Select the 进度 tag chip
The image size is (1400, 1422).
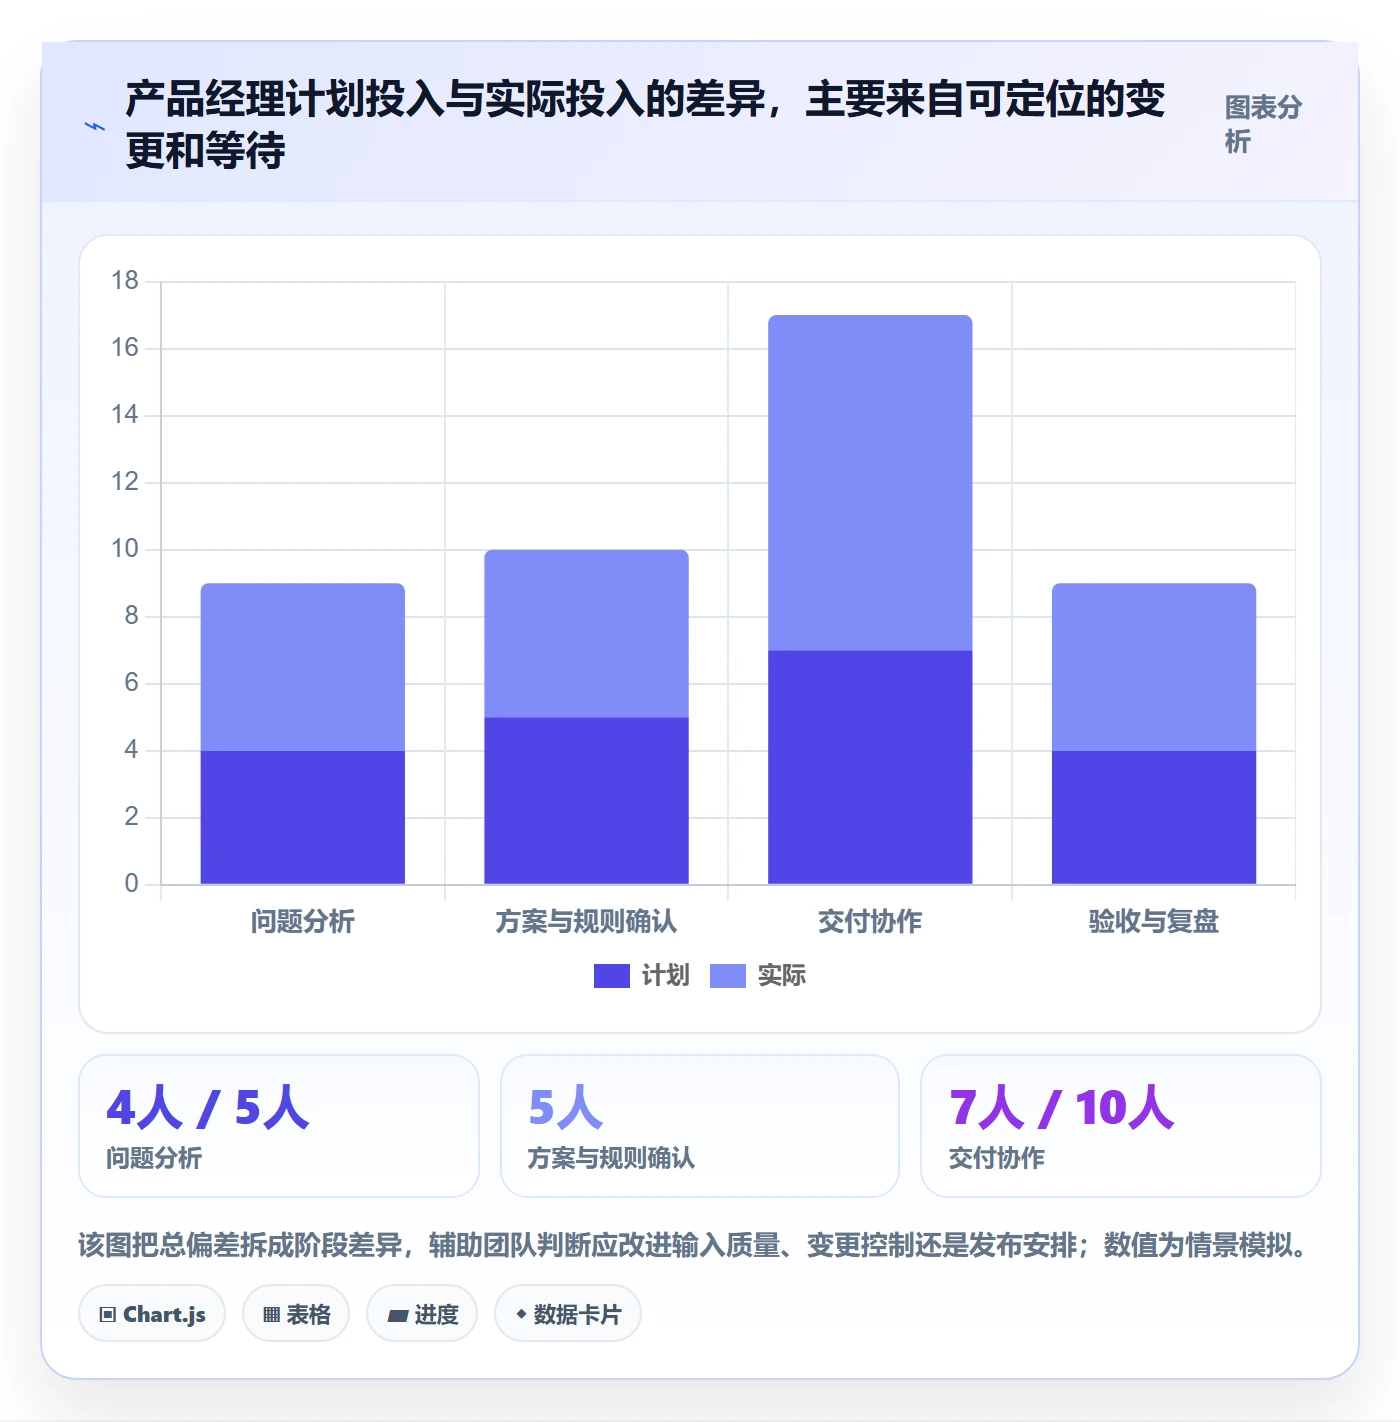(x=422, y=1314)
